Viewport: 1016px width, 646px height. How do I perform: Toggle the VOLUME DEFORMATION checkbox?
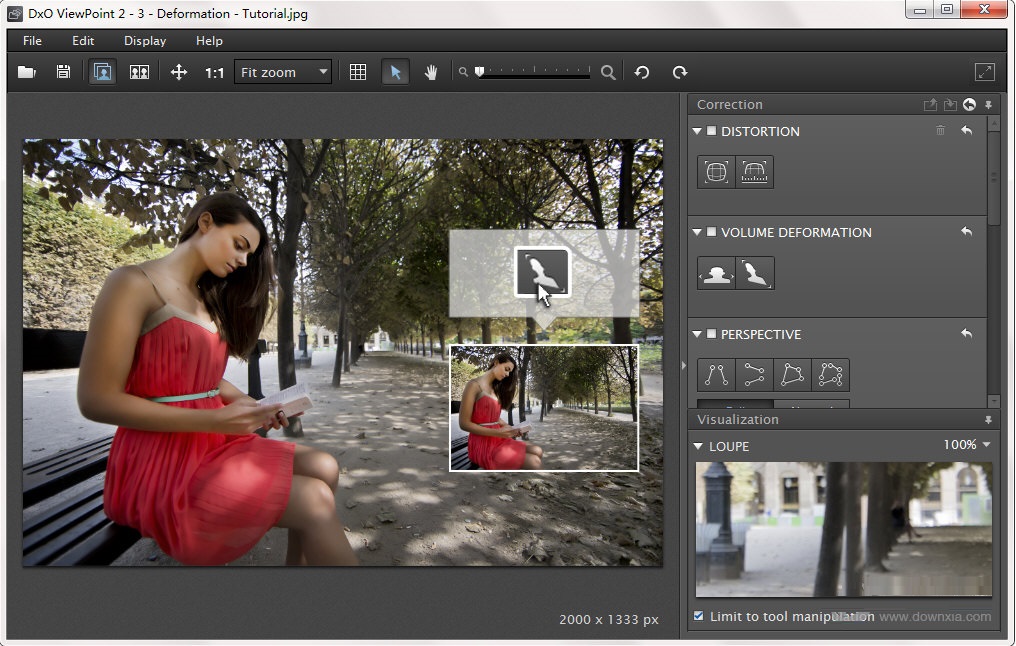(x=712, y=232)
